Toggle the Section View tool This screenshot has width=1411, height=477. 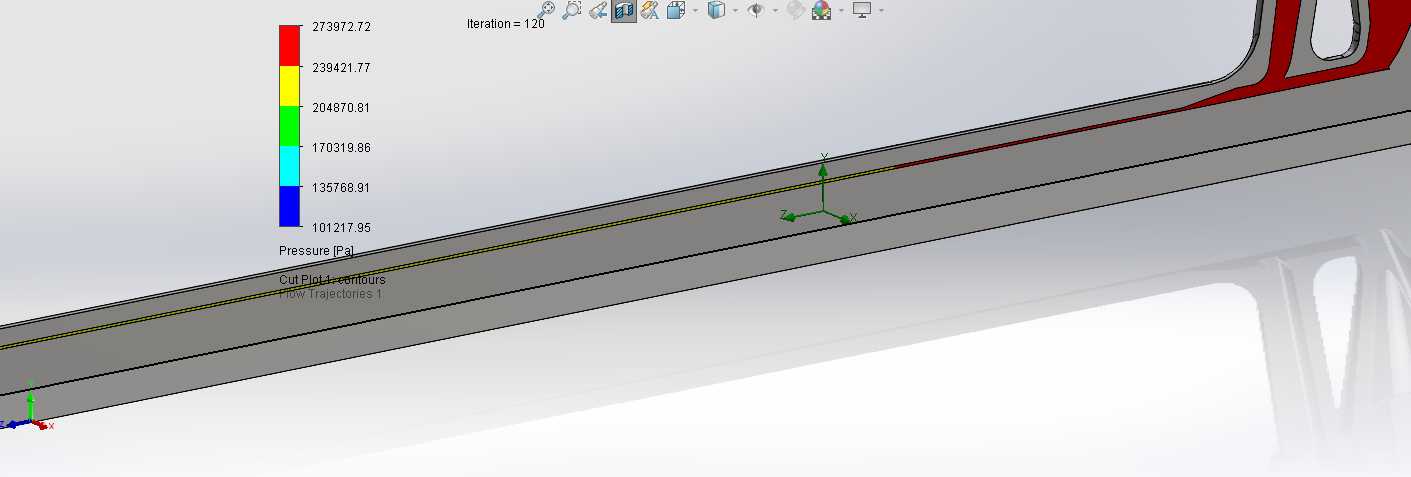(x=624, y=10)
